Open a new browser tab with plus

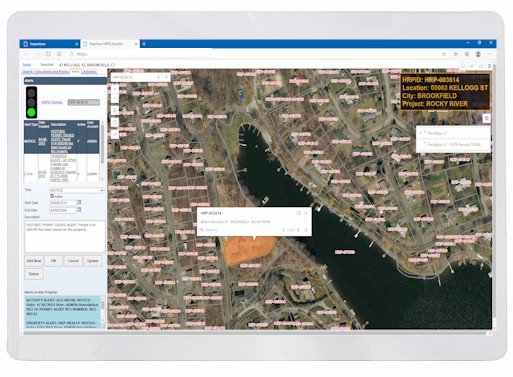[144, 44]
